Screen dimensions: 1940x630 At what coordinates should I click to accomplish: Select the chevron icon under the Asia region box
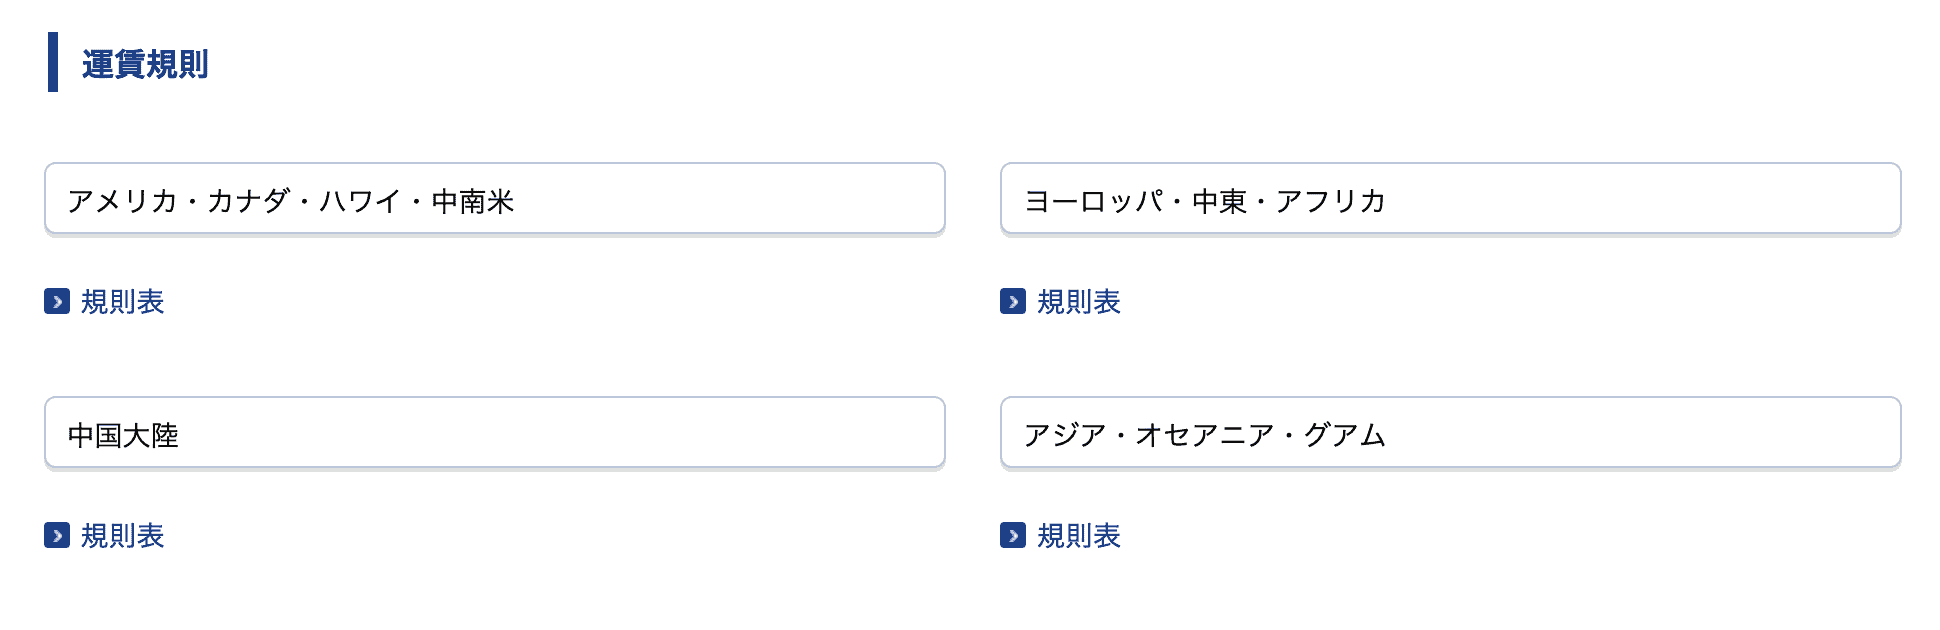click(x=1014, y=537)
